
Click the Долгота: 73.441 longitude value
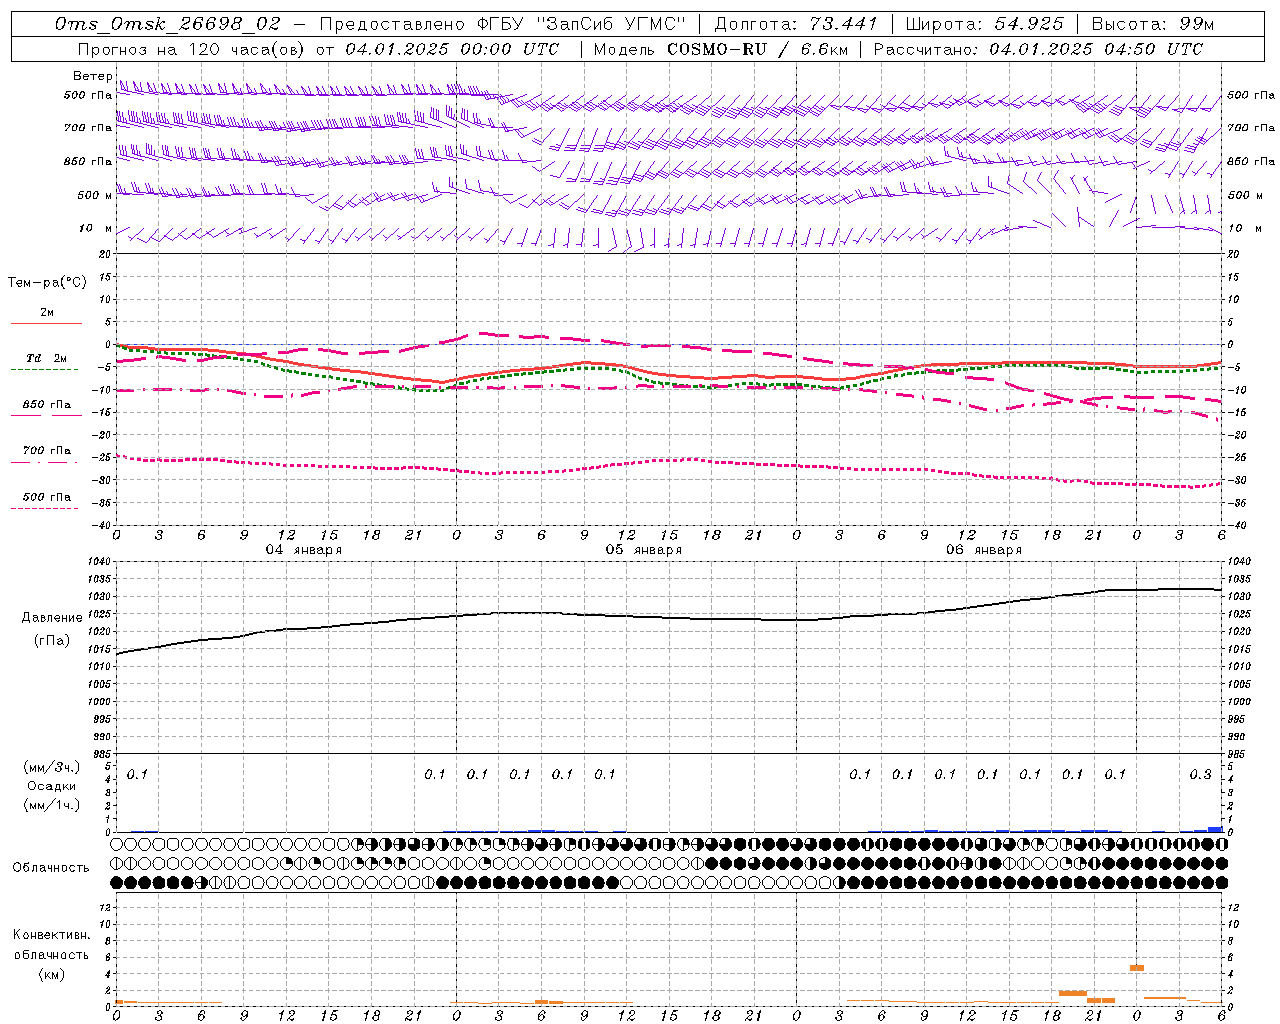pyautogui.click(x=796, y=24)
